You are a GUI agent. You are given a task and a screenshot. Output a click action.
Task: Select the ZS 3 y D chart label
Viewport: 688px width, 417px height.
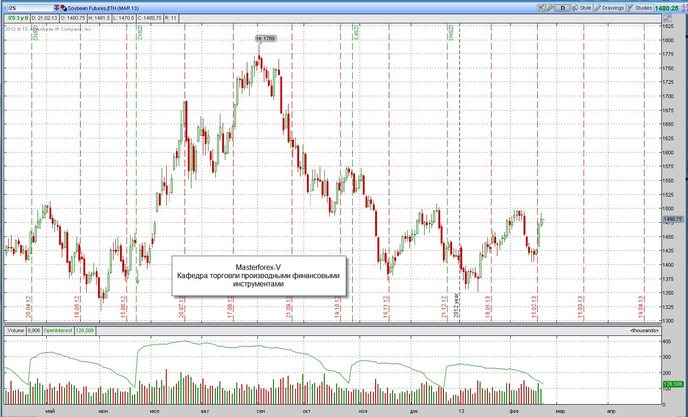[18, 18]
